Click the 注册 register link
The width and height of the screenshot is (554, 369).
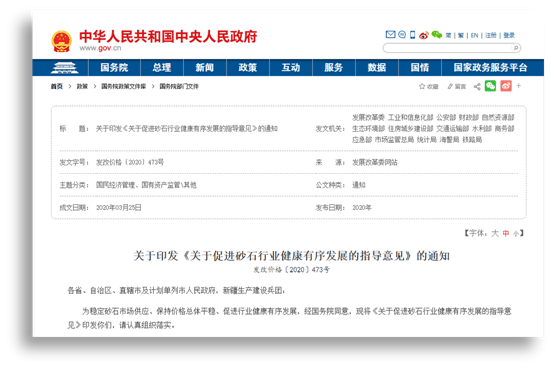click(491, 35)
